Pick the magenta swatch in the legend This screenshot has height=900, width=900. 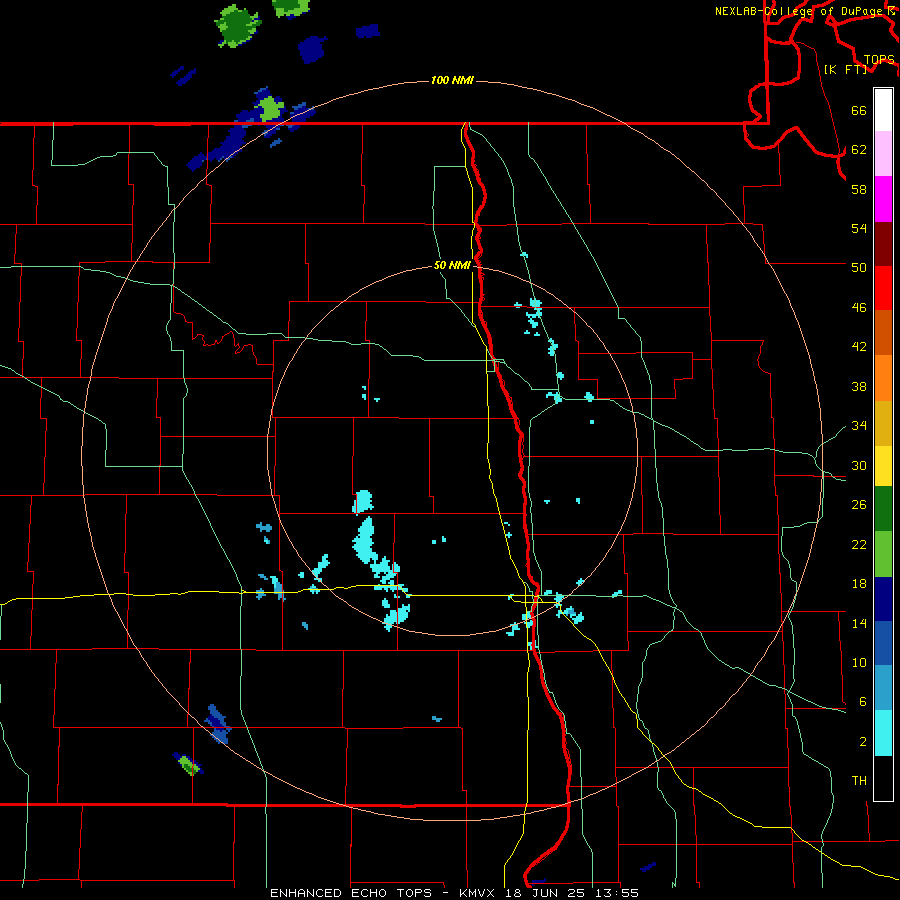[x=883, y=199]
